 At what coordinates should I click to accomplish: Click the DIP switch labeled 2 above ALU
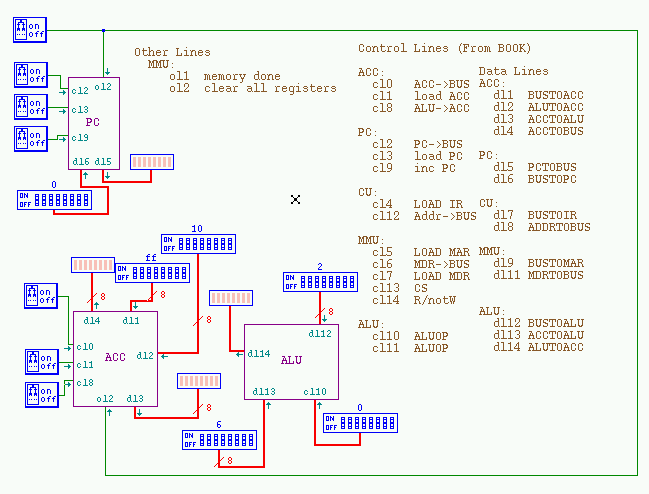tap(320, 282)
